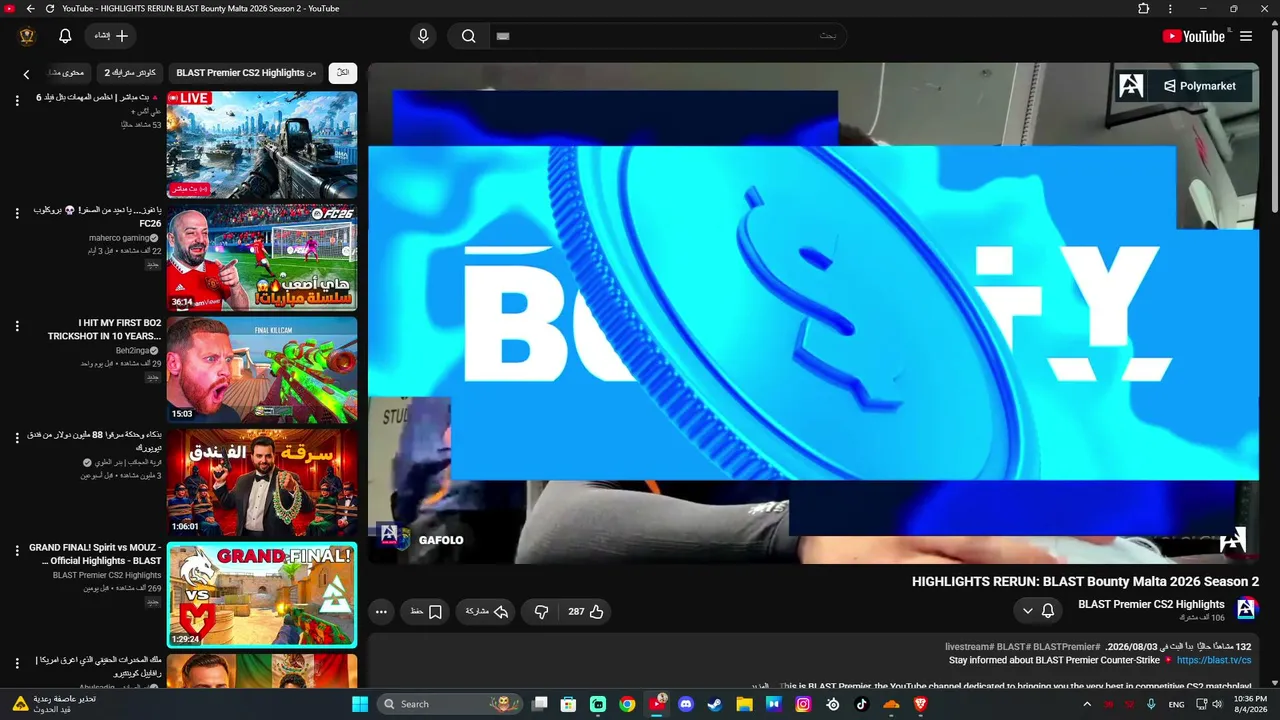Select the 'كاونتر سترايك 2' chip

[130, 73]
